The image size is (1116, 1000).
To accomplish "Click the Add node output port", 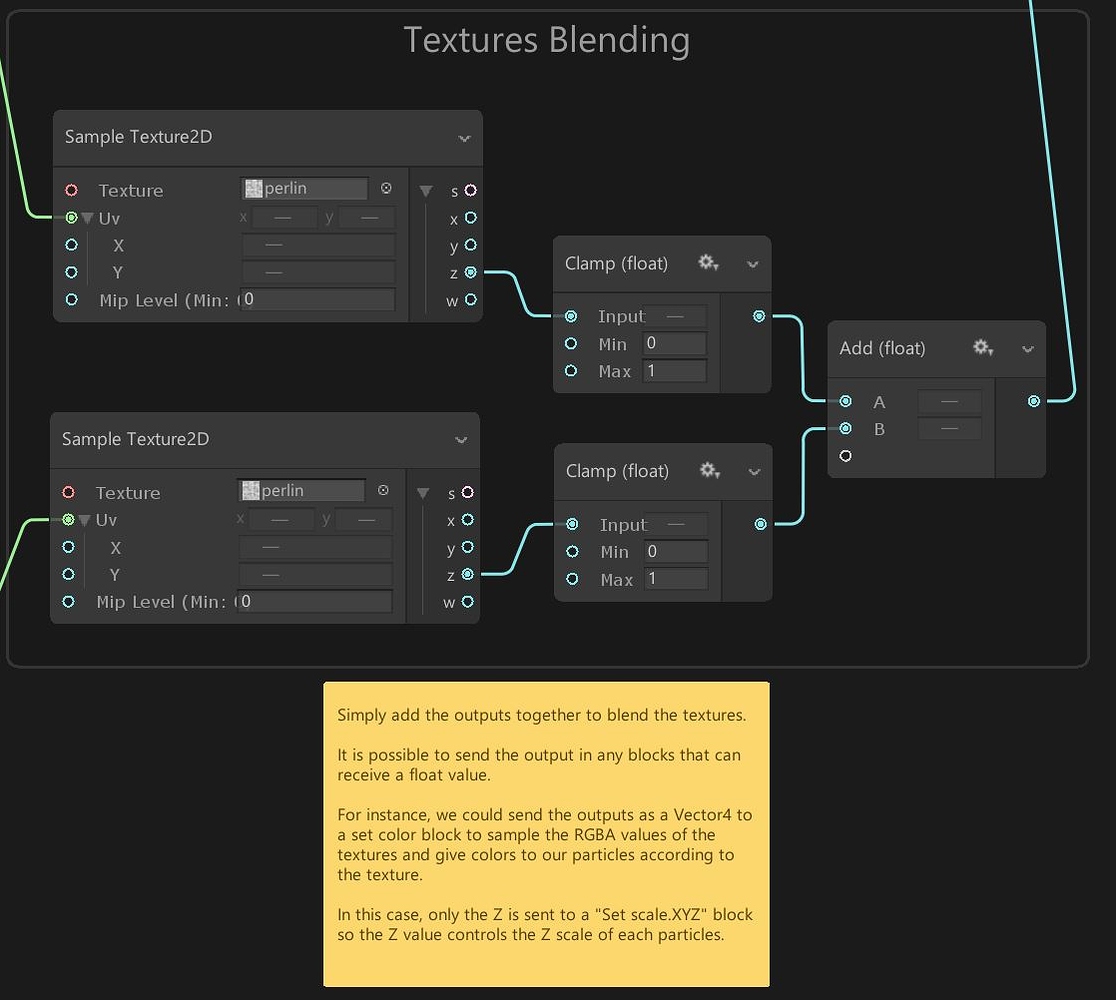I will coord(1034,401).
